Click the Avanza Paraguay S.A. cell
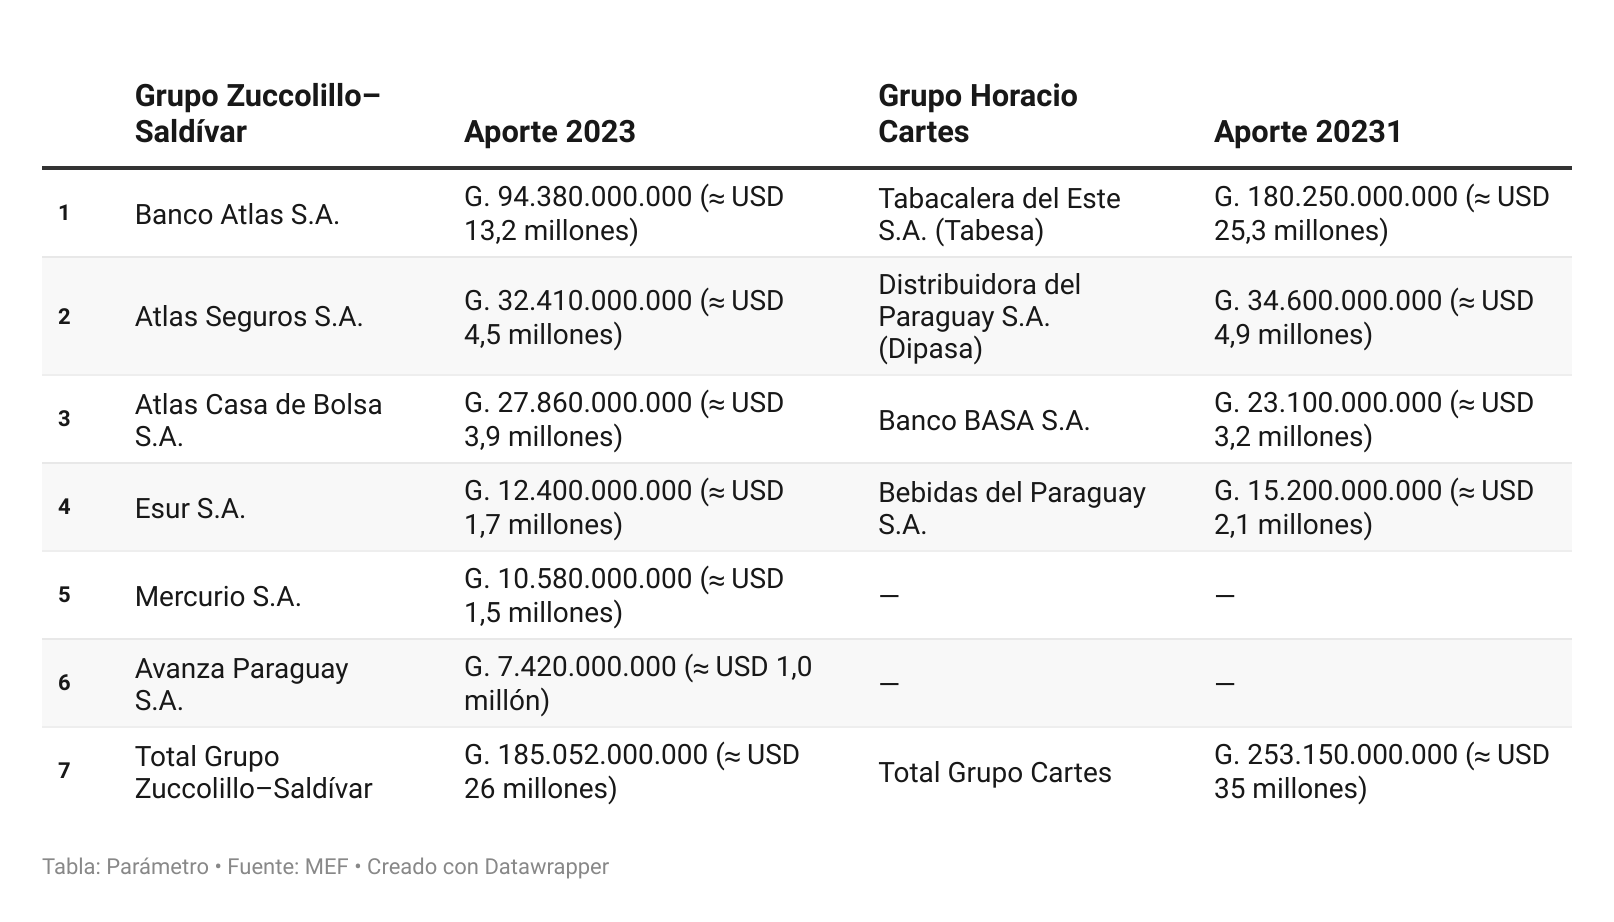 241,684
